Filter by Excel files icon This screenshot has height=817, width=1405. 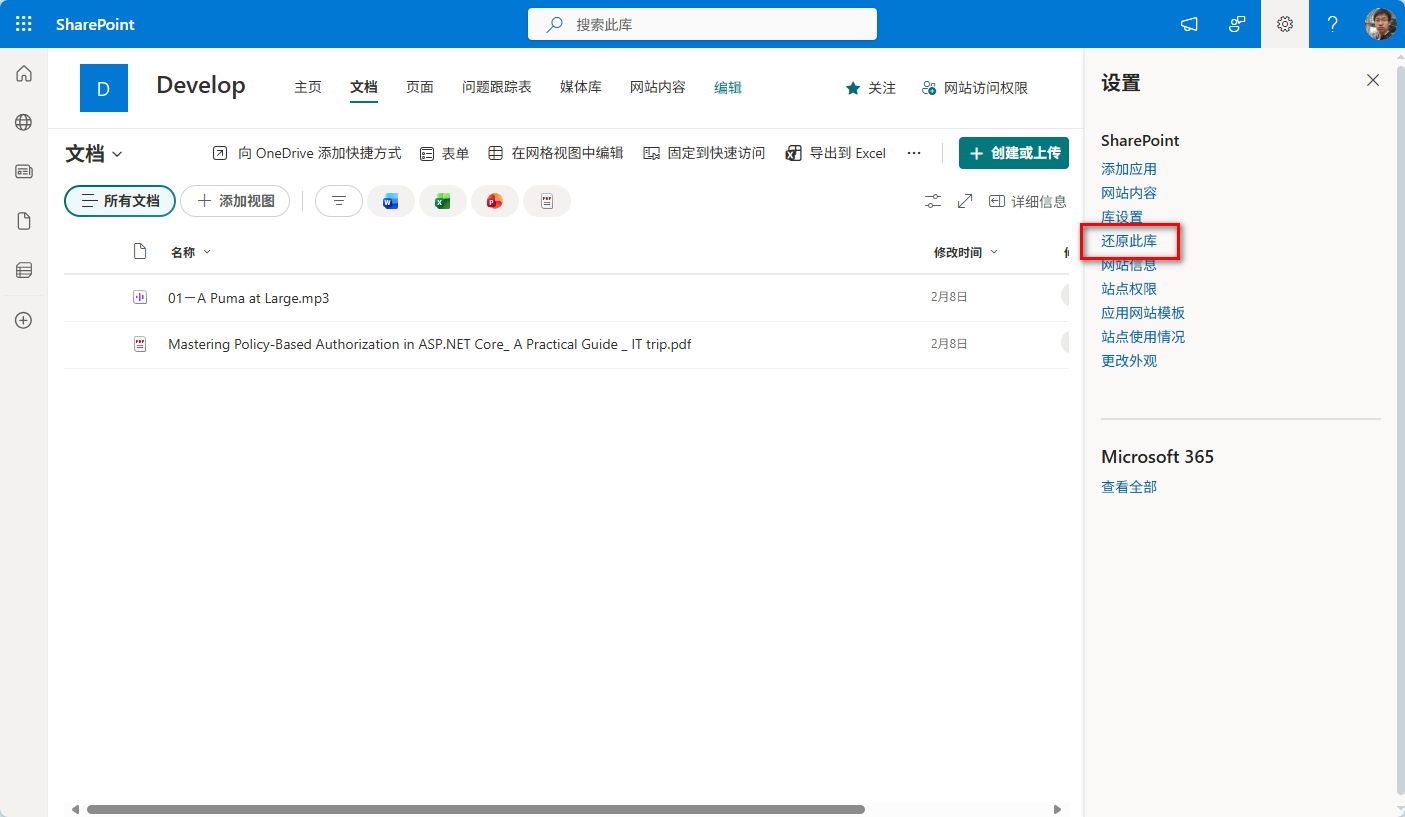tap(443, 201)
